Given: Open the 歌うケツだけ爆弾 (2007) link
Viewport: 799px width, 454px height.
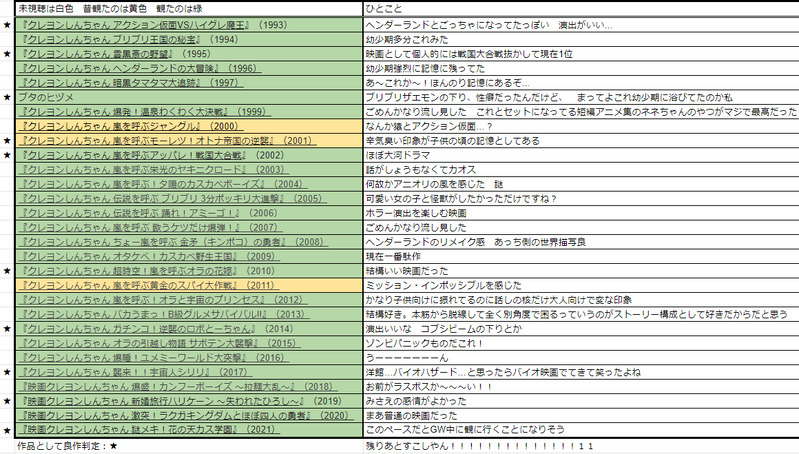Looking at the screenshot, I should (x=150, y=227).
